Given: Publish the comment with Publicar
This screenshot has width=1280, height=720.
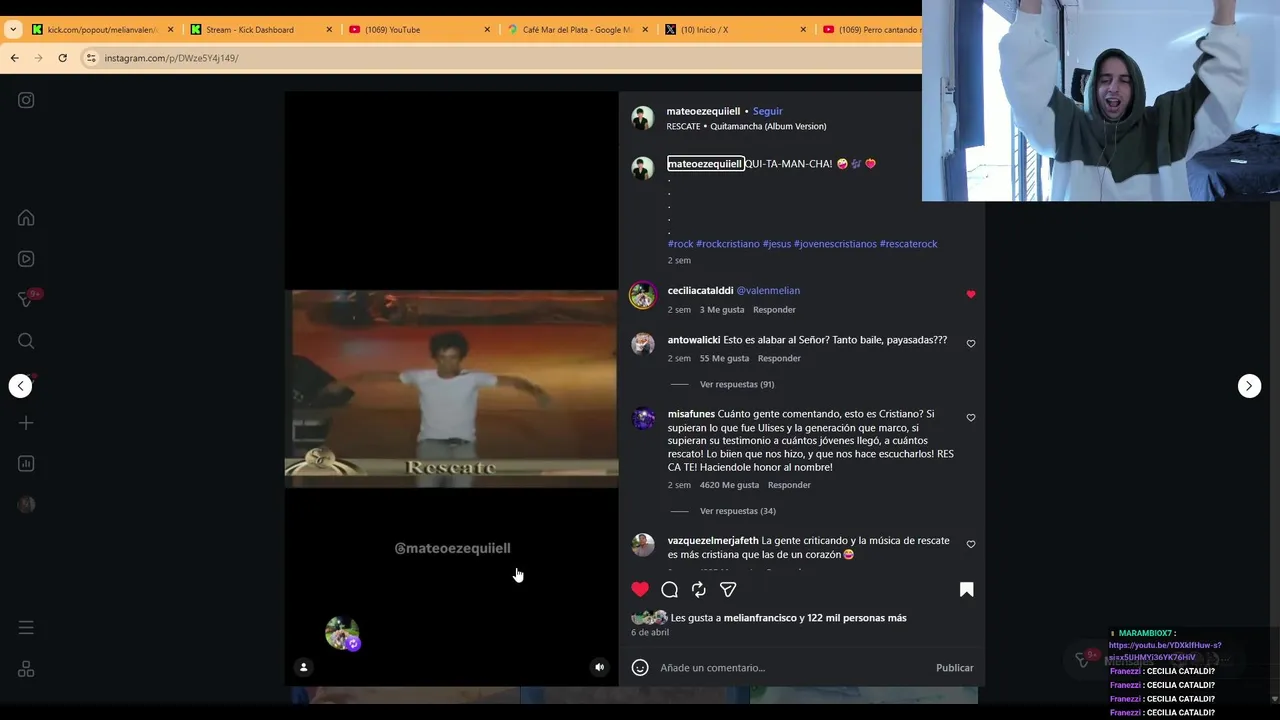Looking at the screenshot, I should (954, 668).
